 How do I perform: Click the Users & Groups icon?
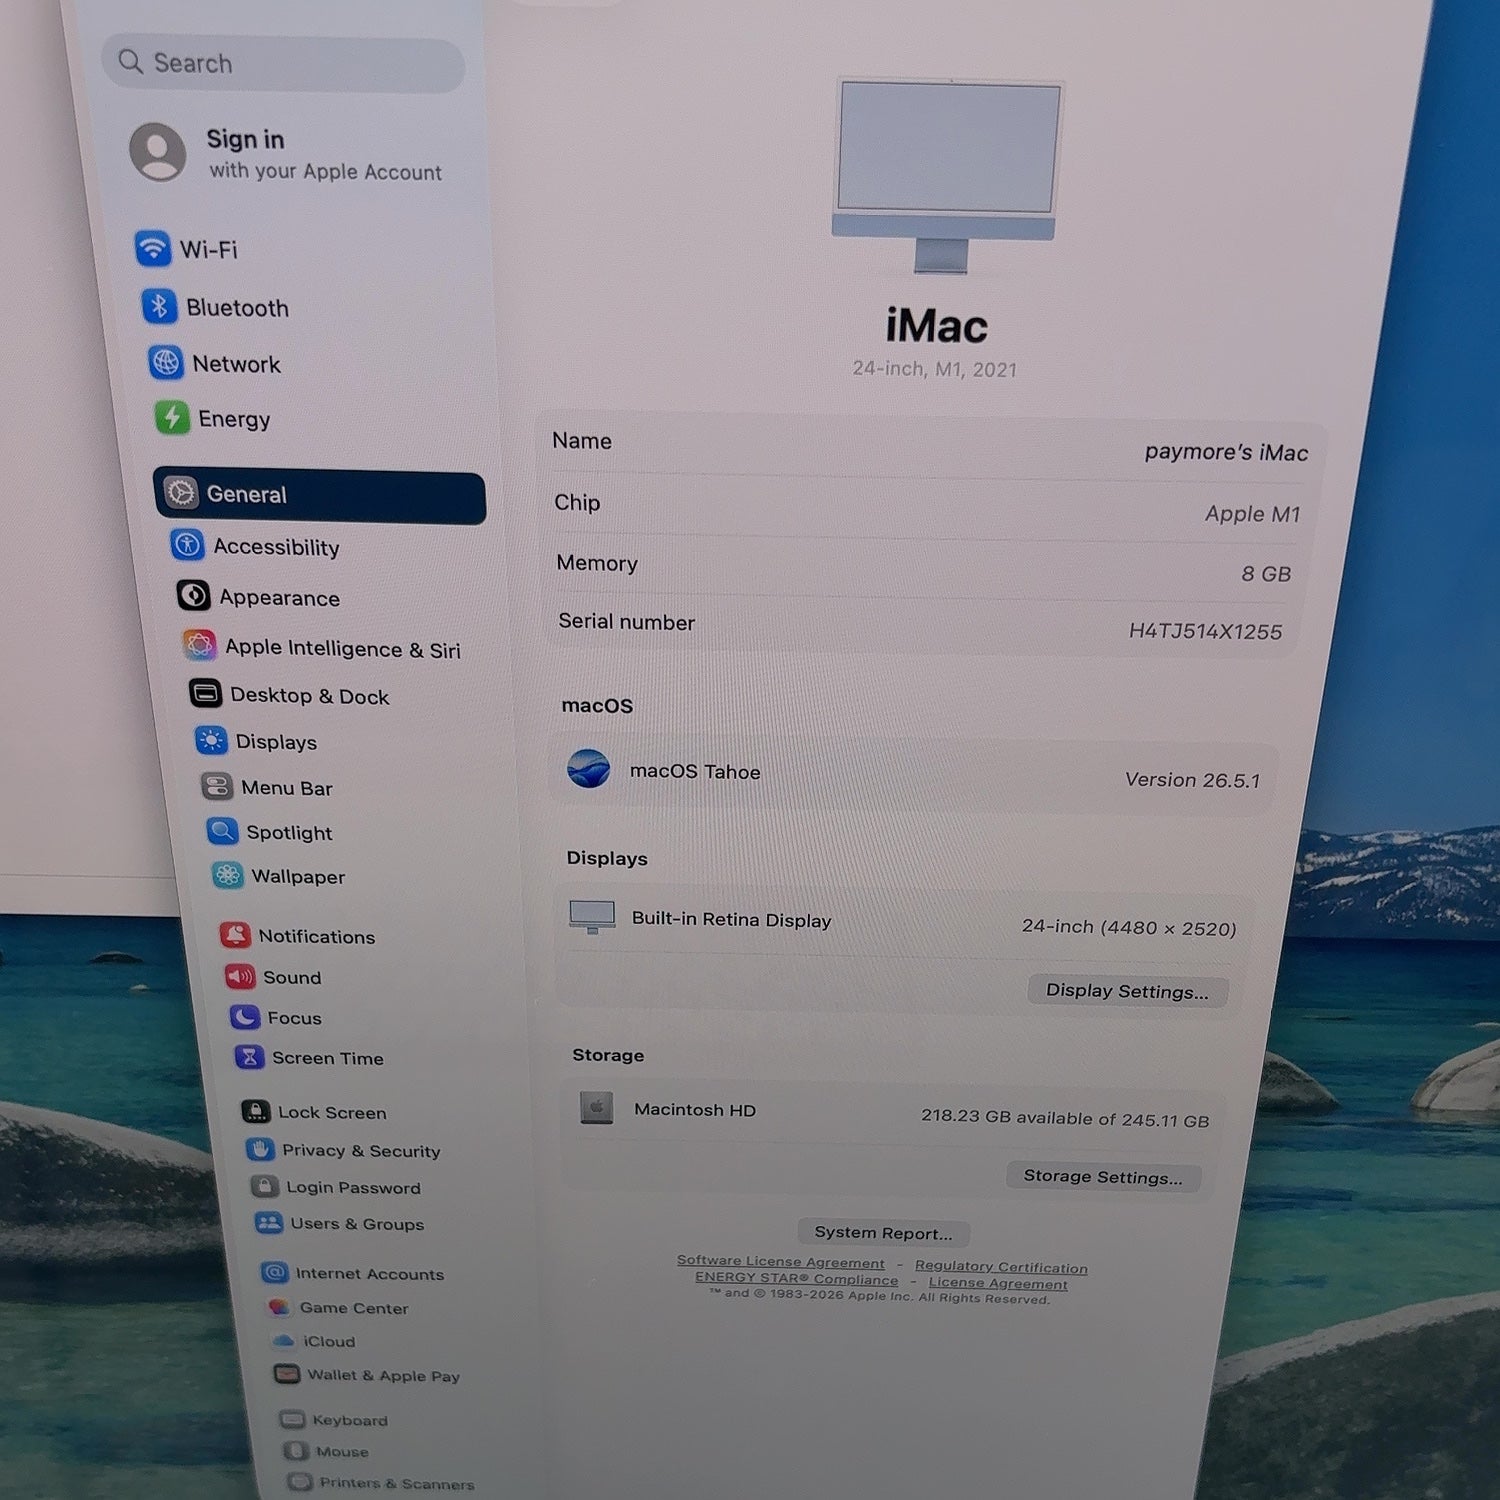268,1222
